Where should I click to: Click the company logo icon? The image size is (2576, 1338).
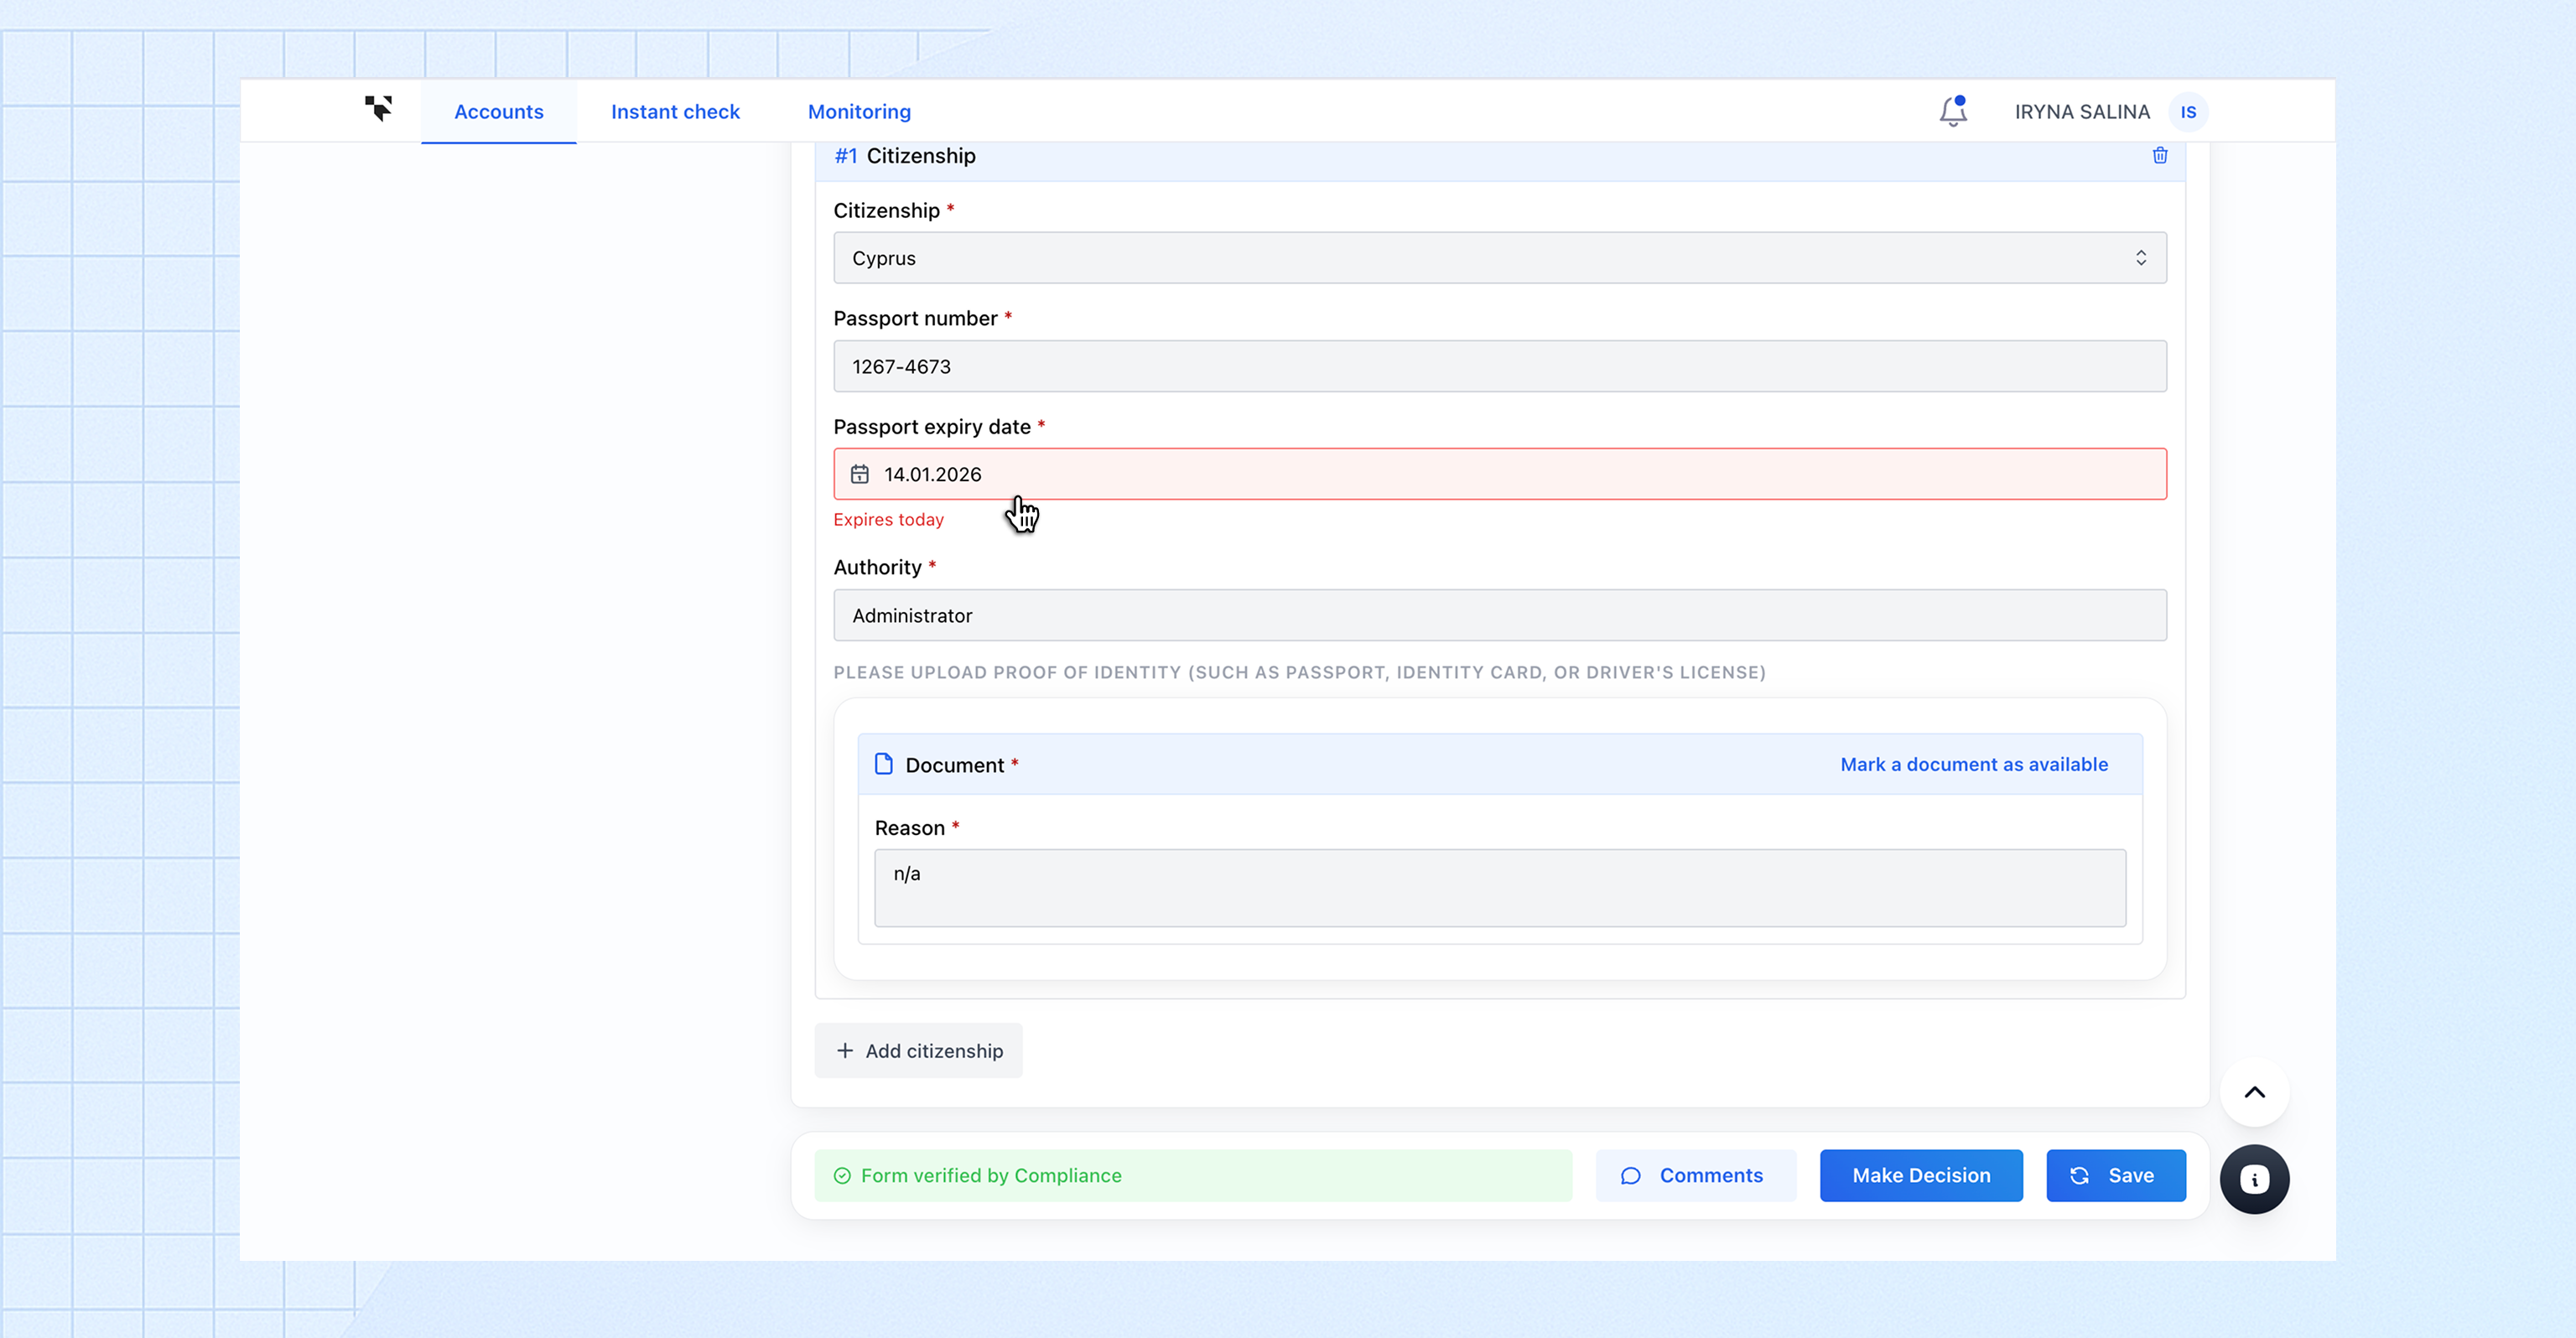tap(378, 109)
